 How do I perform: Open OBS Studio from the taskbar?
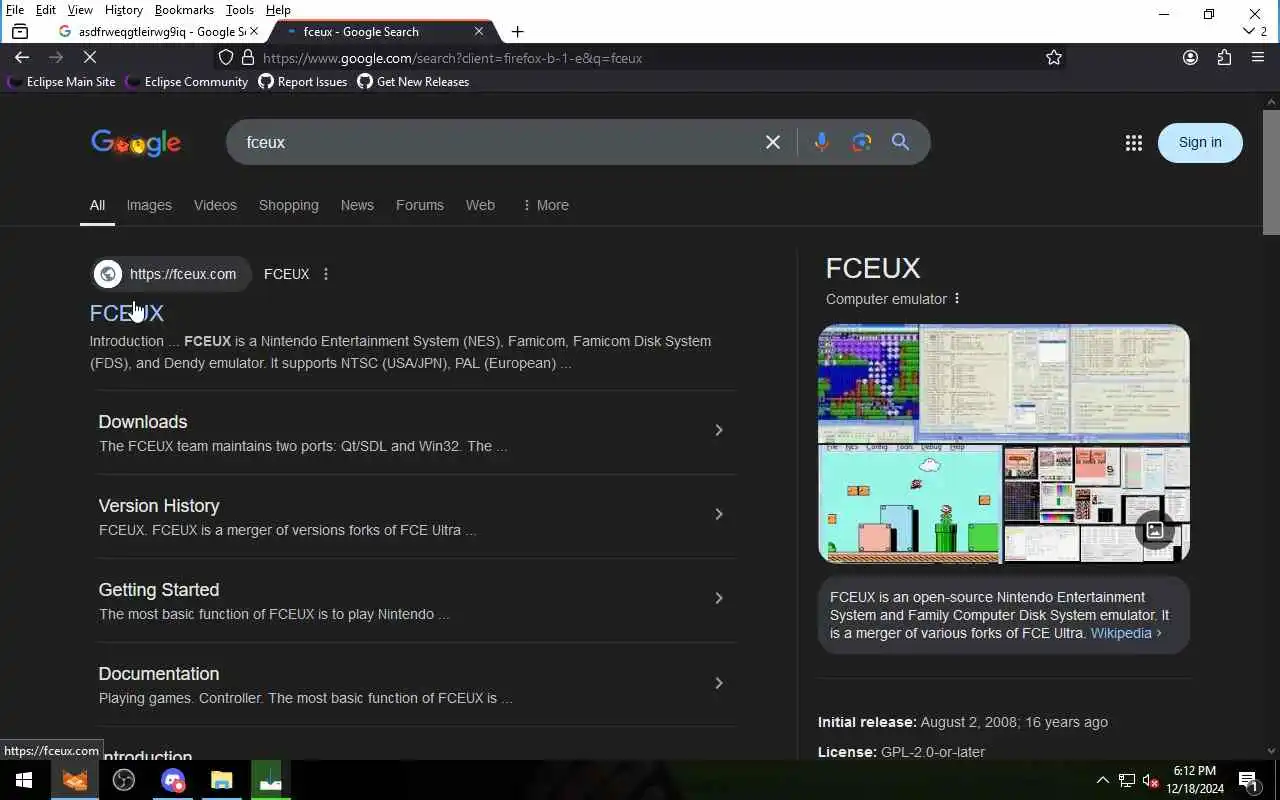coord(124,780)
